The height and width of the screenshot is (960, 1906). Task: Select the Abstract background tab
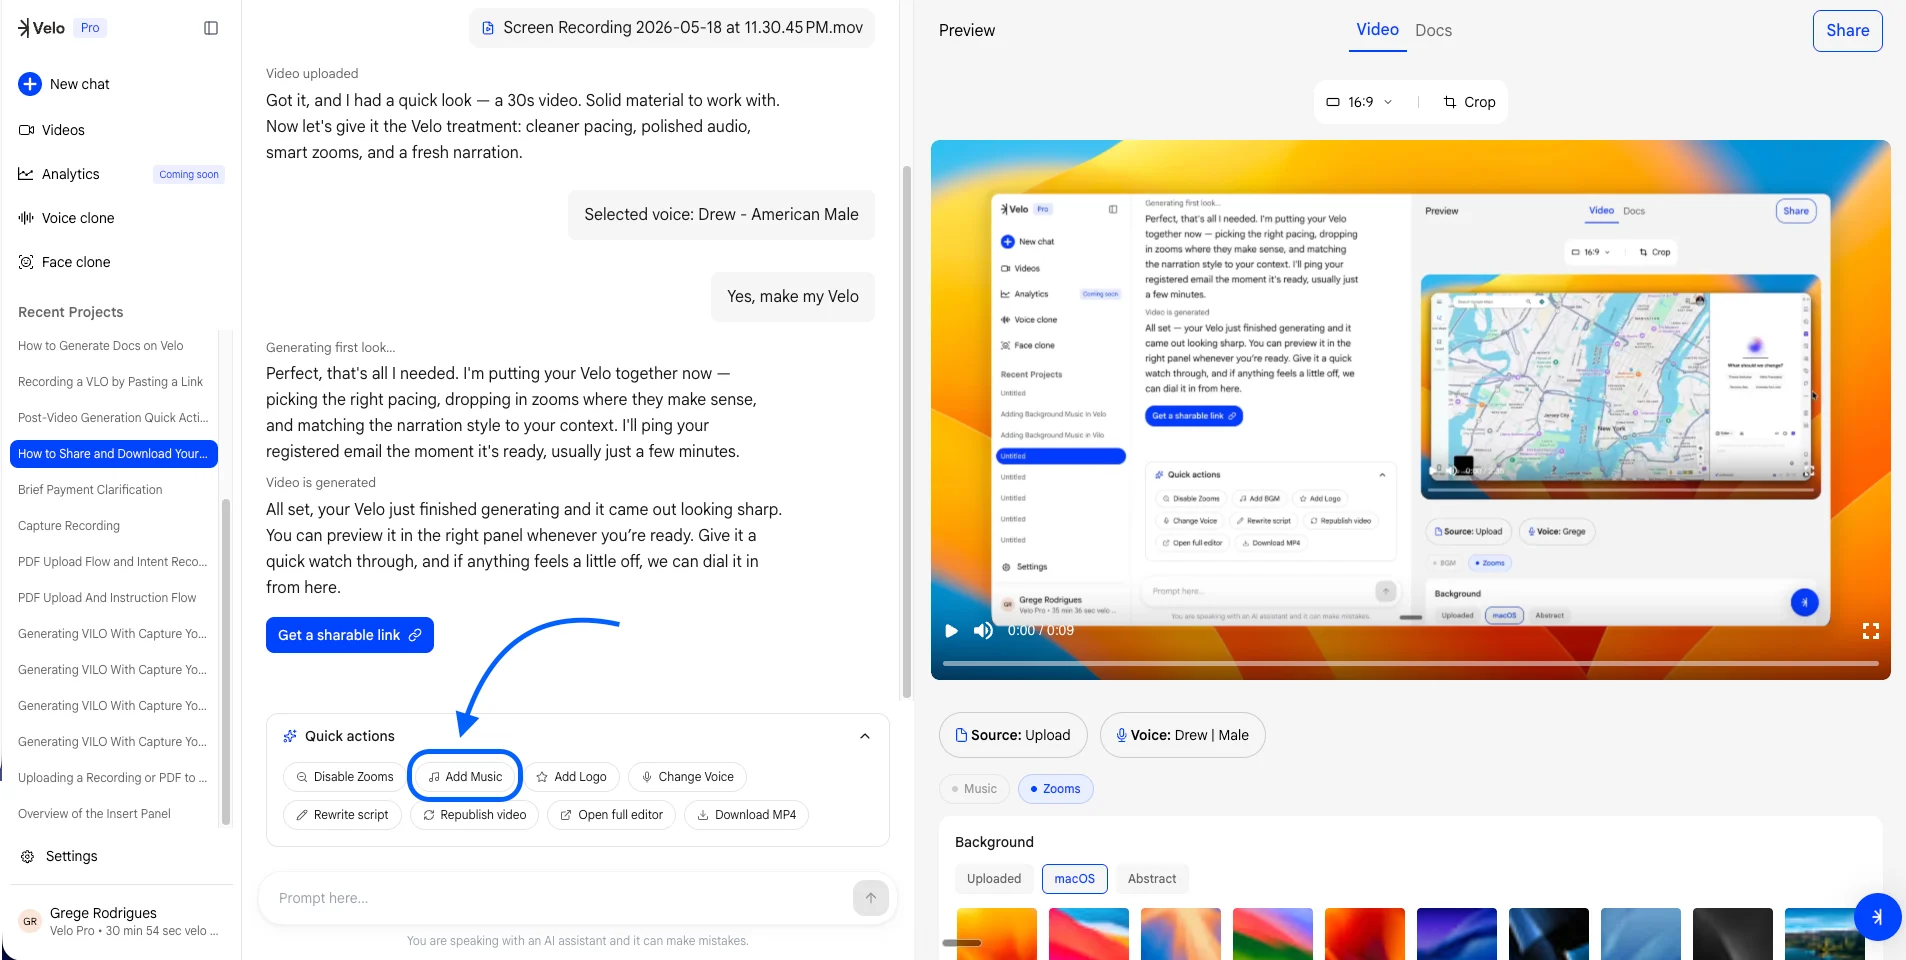coord(1152,879)
